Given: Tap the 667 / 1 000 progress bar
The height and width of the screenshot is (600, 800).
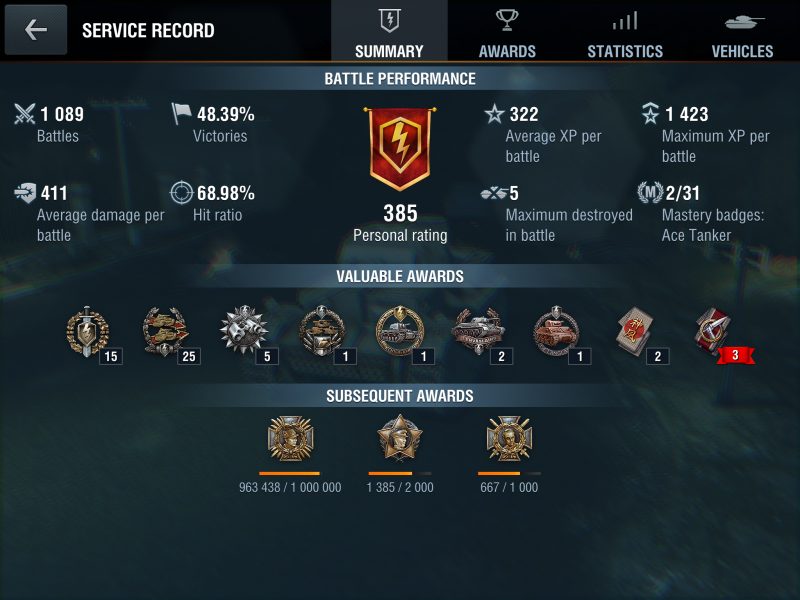Looking at the screenshot, I should pos(509,473).
